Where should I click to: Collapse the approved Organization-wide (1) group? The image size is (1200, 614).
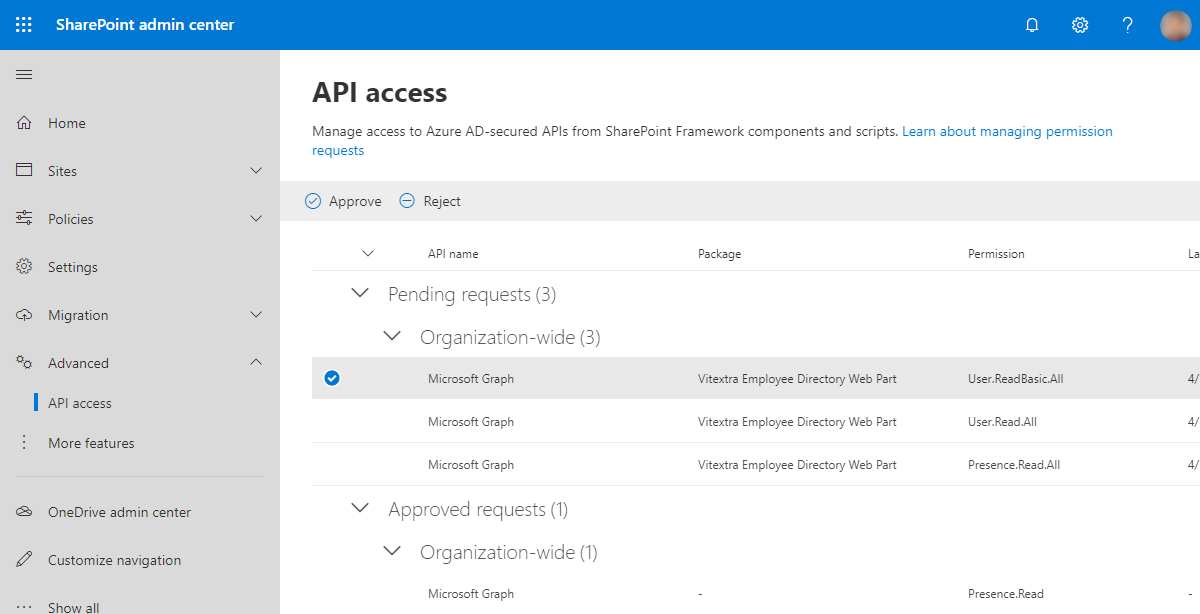click(x=392, y=552)
